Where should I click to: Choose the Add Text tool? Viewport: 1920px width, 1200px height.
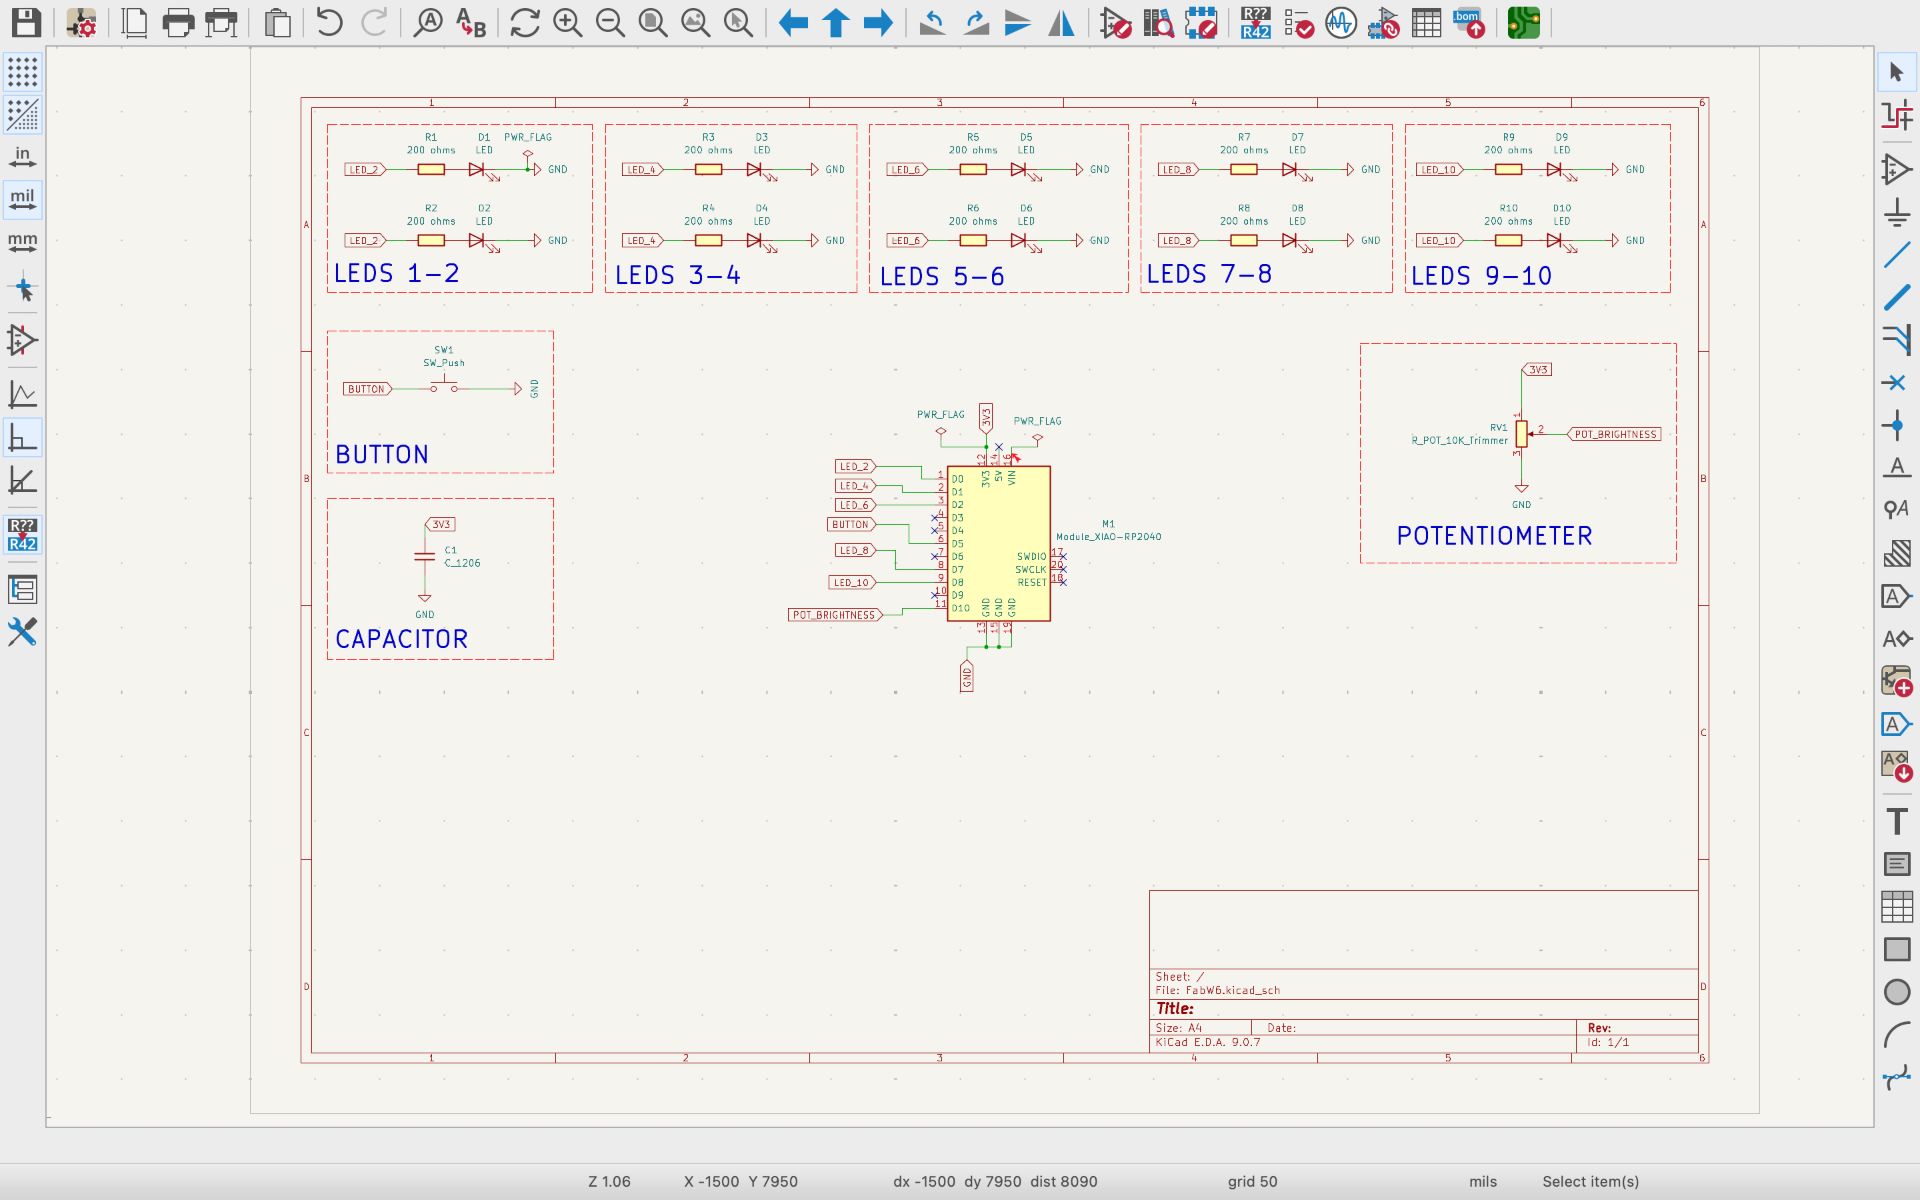(1896, 822)
